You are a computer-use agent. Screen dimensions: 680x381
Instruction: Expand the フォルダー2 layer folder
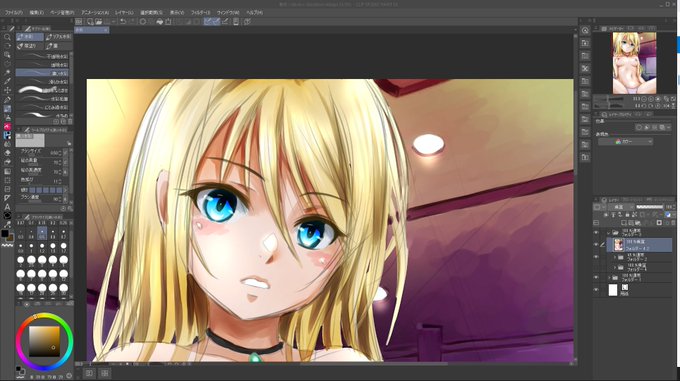(x=615, y=257)
